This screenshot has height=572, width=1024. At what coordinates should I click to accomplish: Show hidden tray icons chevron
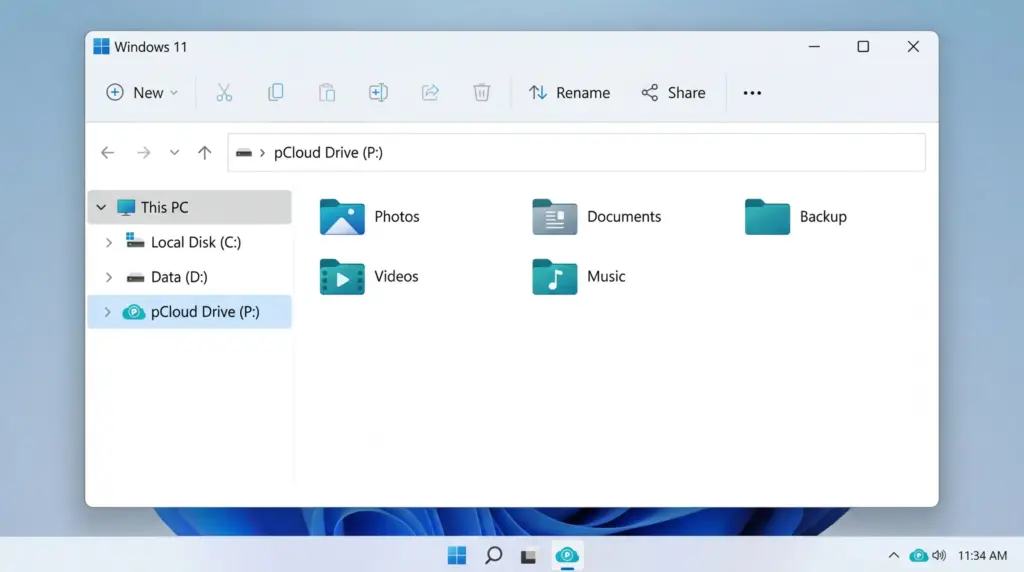(x=893, y=555)
